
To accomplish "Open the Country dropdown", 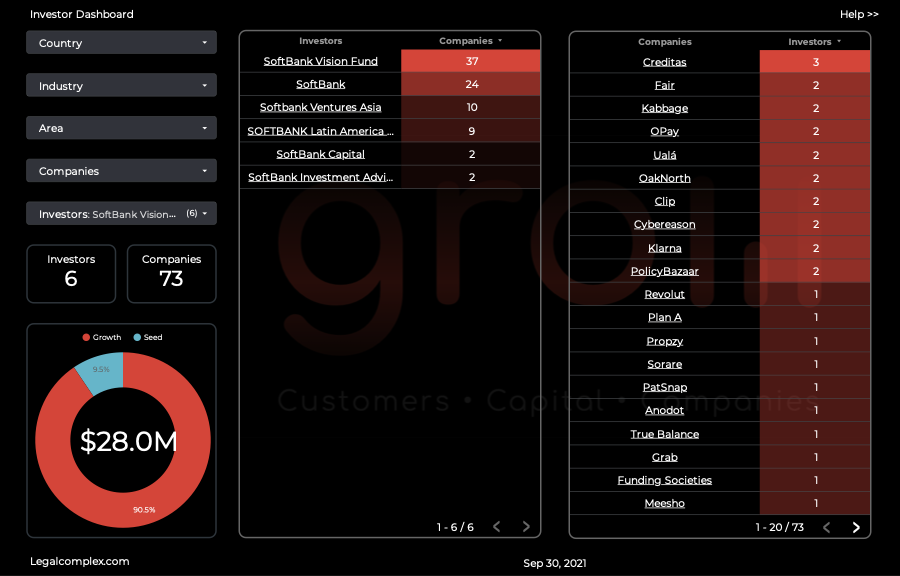I will pyautogui.click(x=121, y=43).
